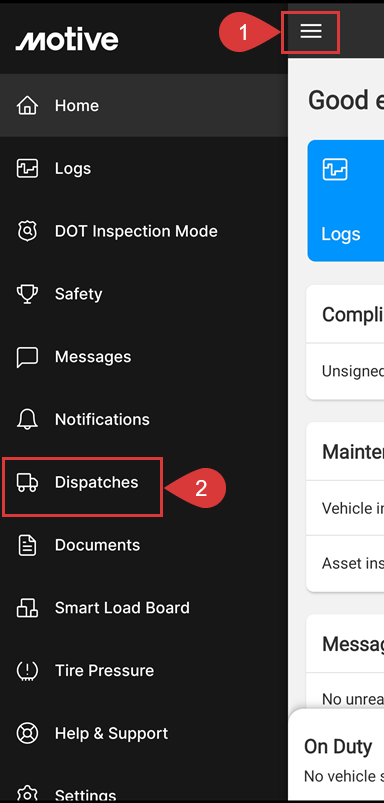Click the hamburger menu icon
384x803 pixels.
click(311, 32)
